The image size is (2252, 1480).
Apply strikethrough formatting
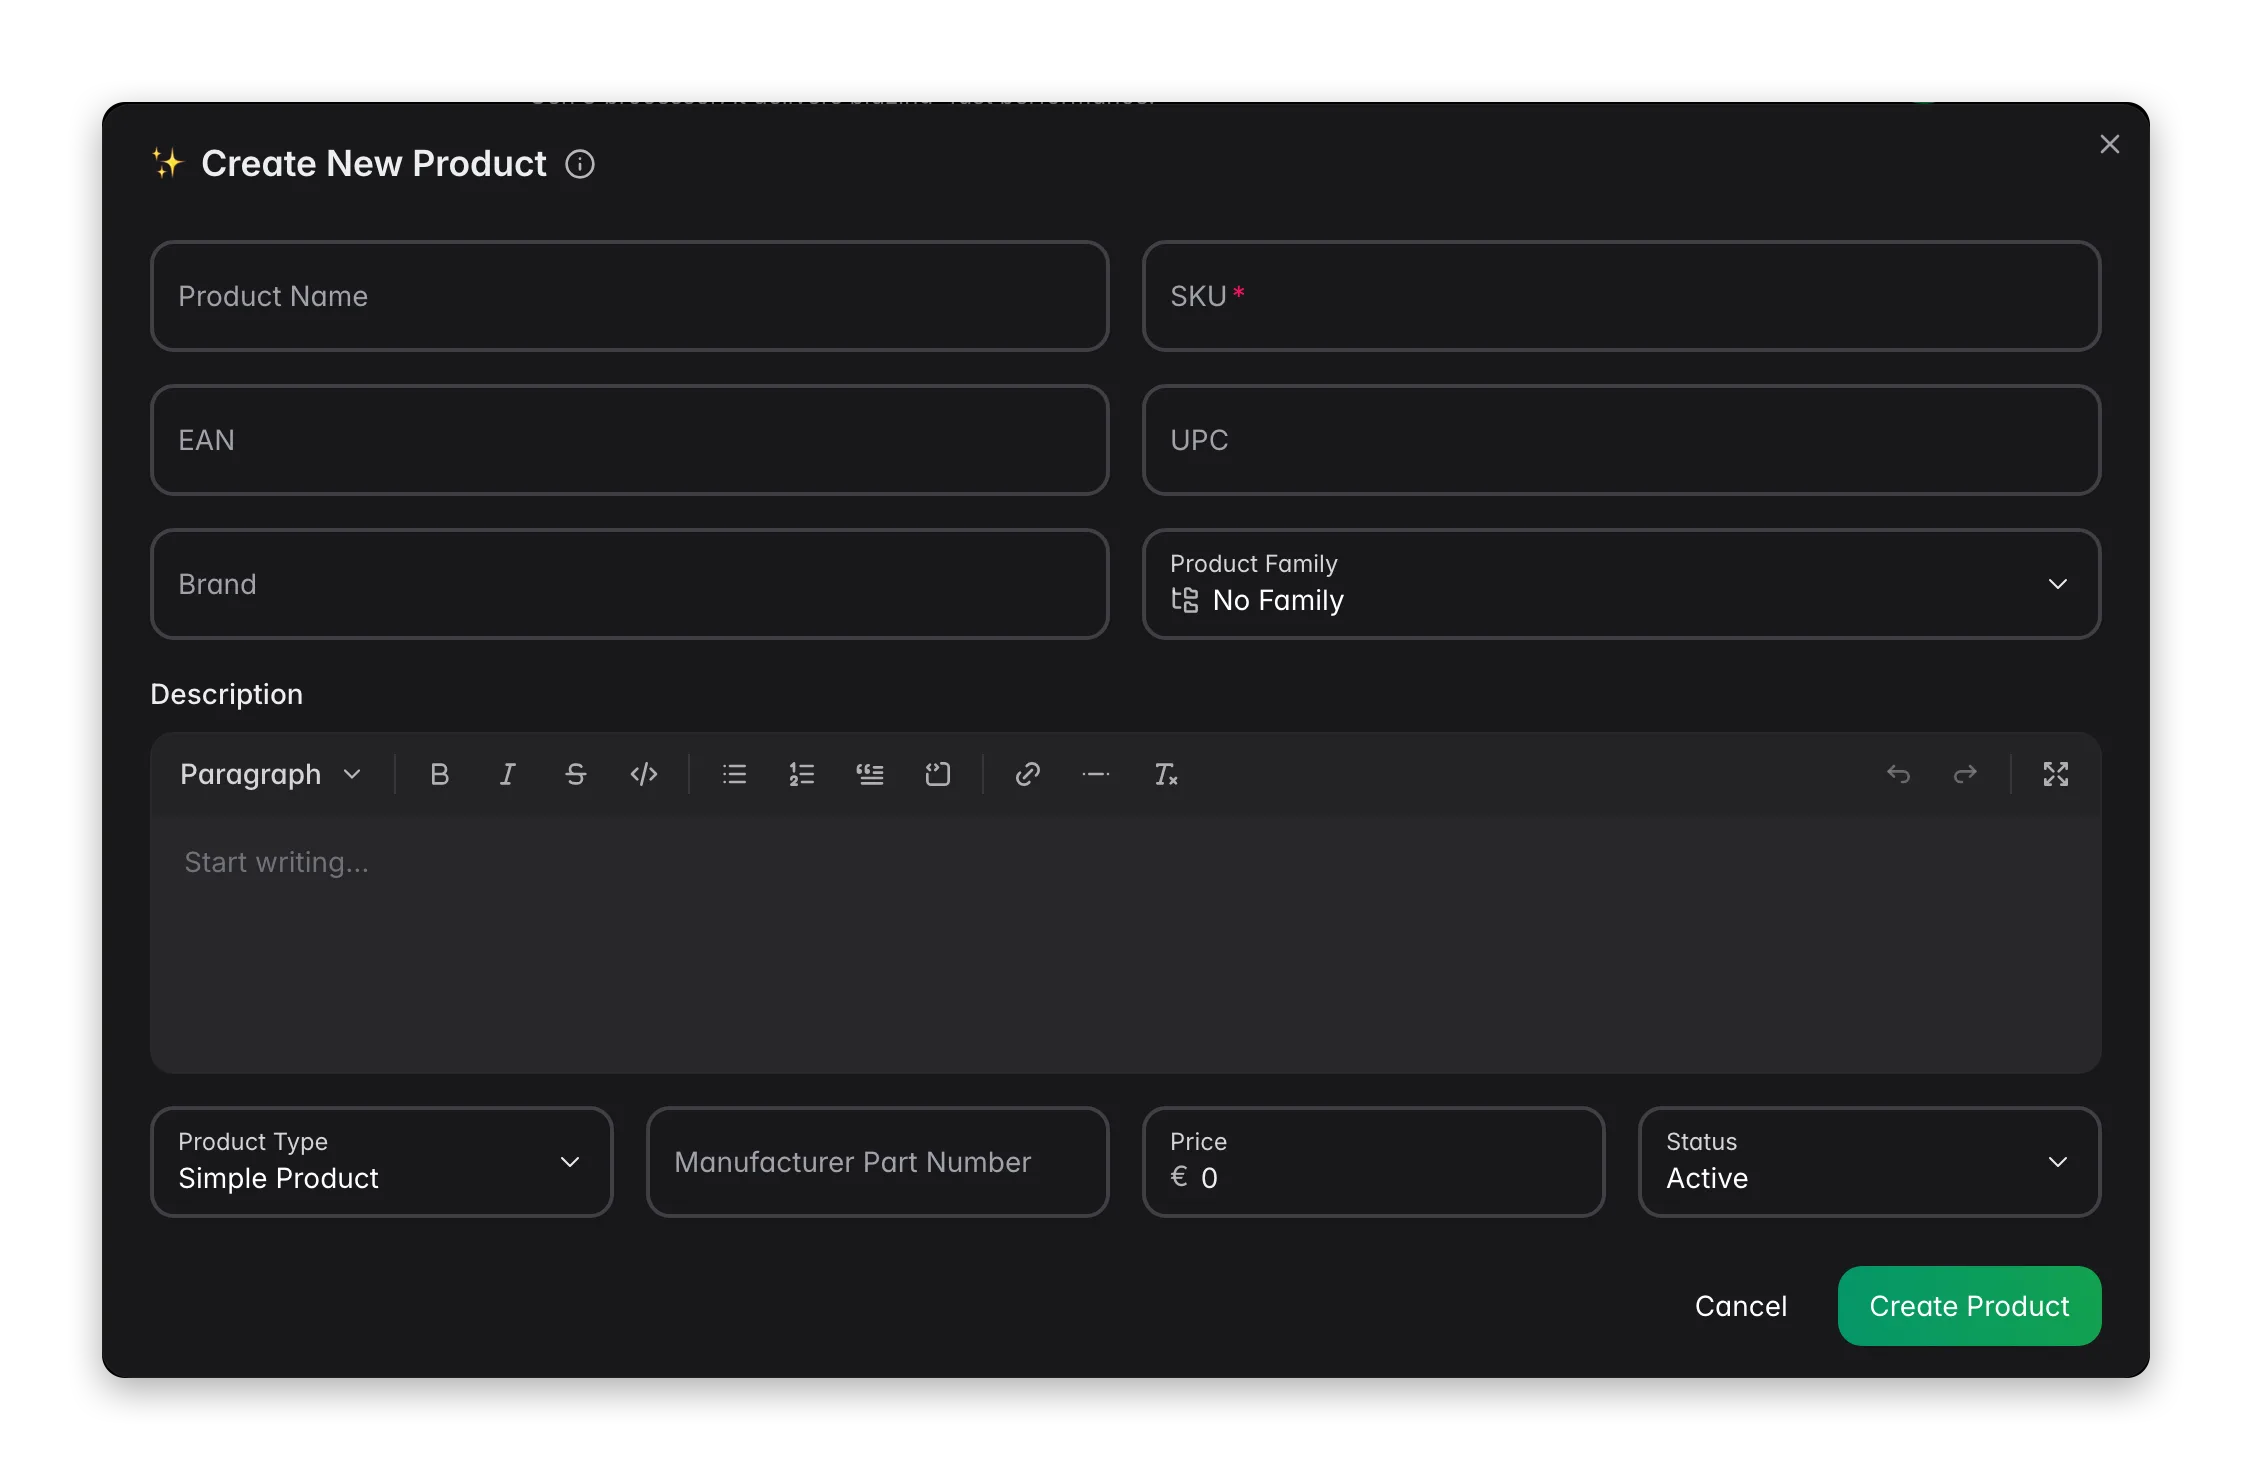(576, 774)
